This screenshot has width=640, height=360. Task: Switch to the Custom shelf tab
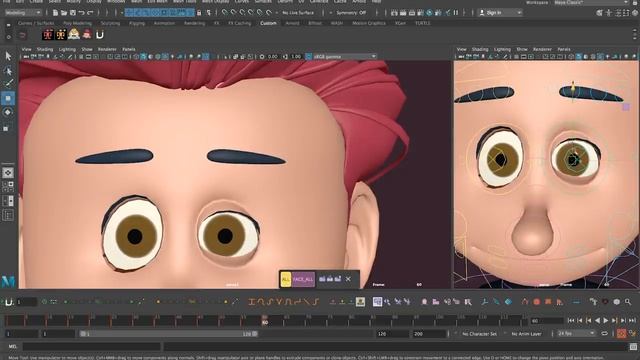268,23
